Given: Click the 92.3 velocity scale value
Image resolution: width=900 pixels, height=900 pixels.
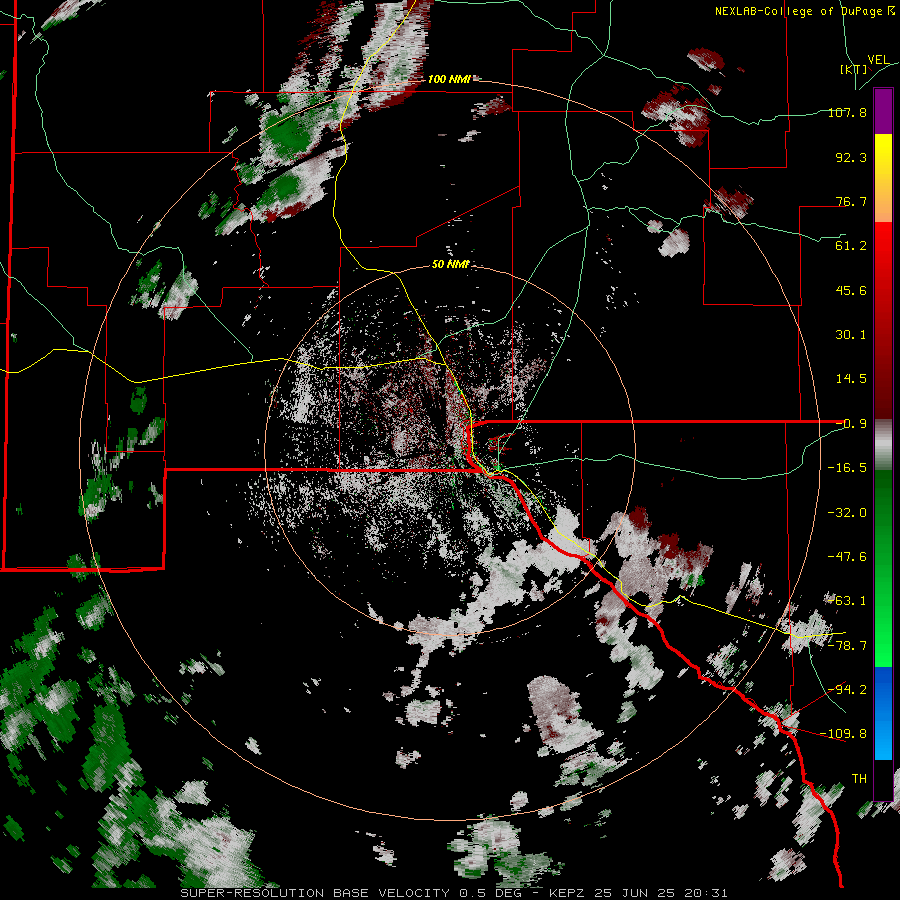Looking at the screenshot, I should 851,157.
